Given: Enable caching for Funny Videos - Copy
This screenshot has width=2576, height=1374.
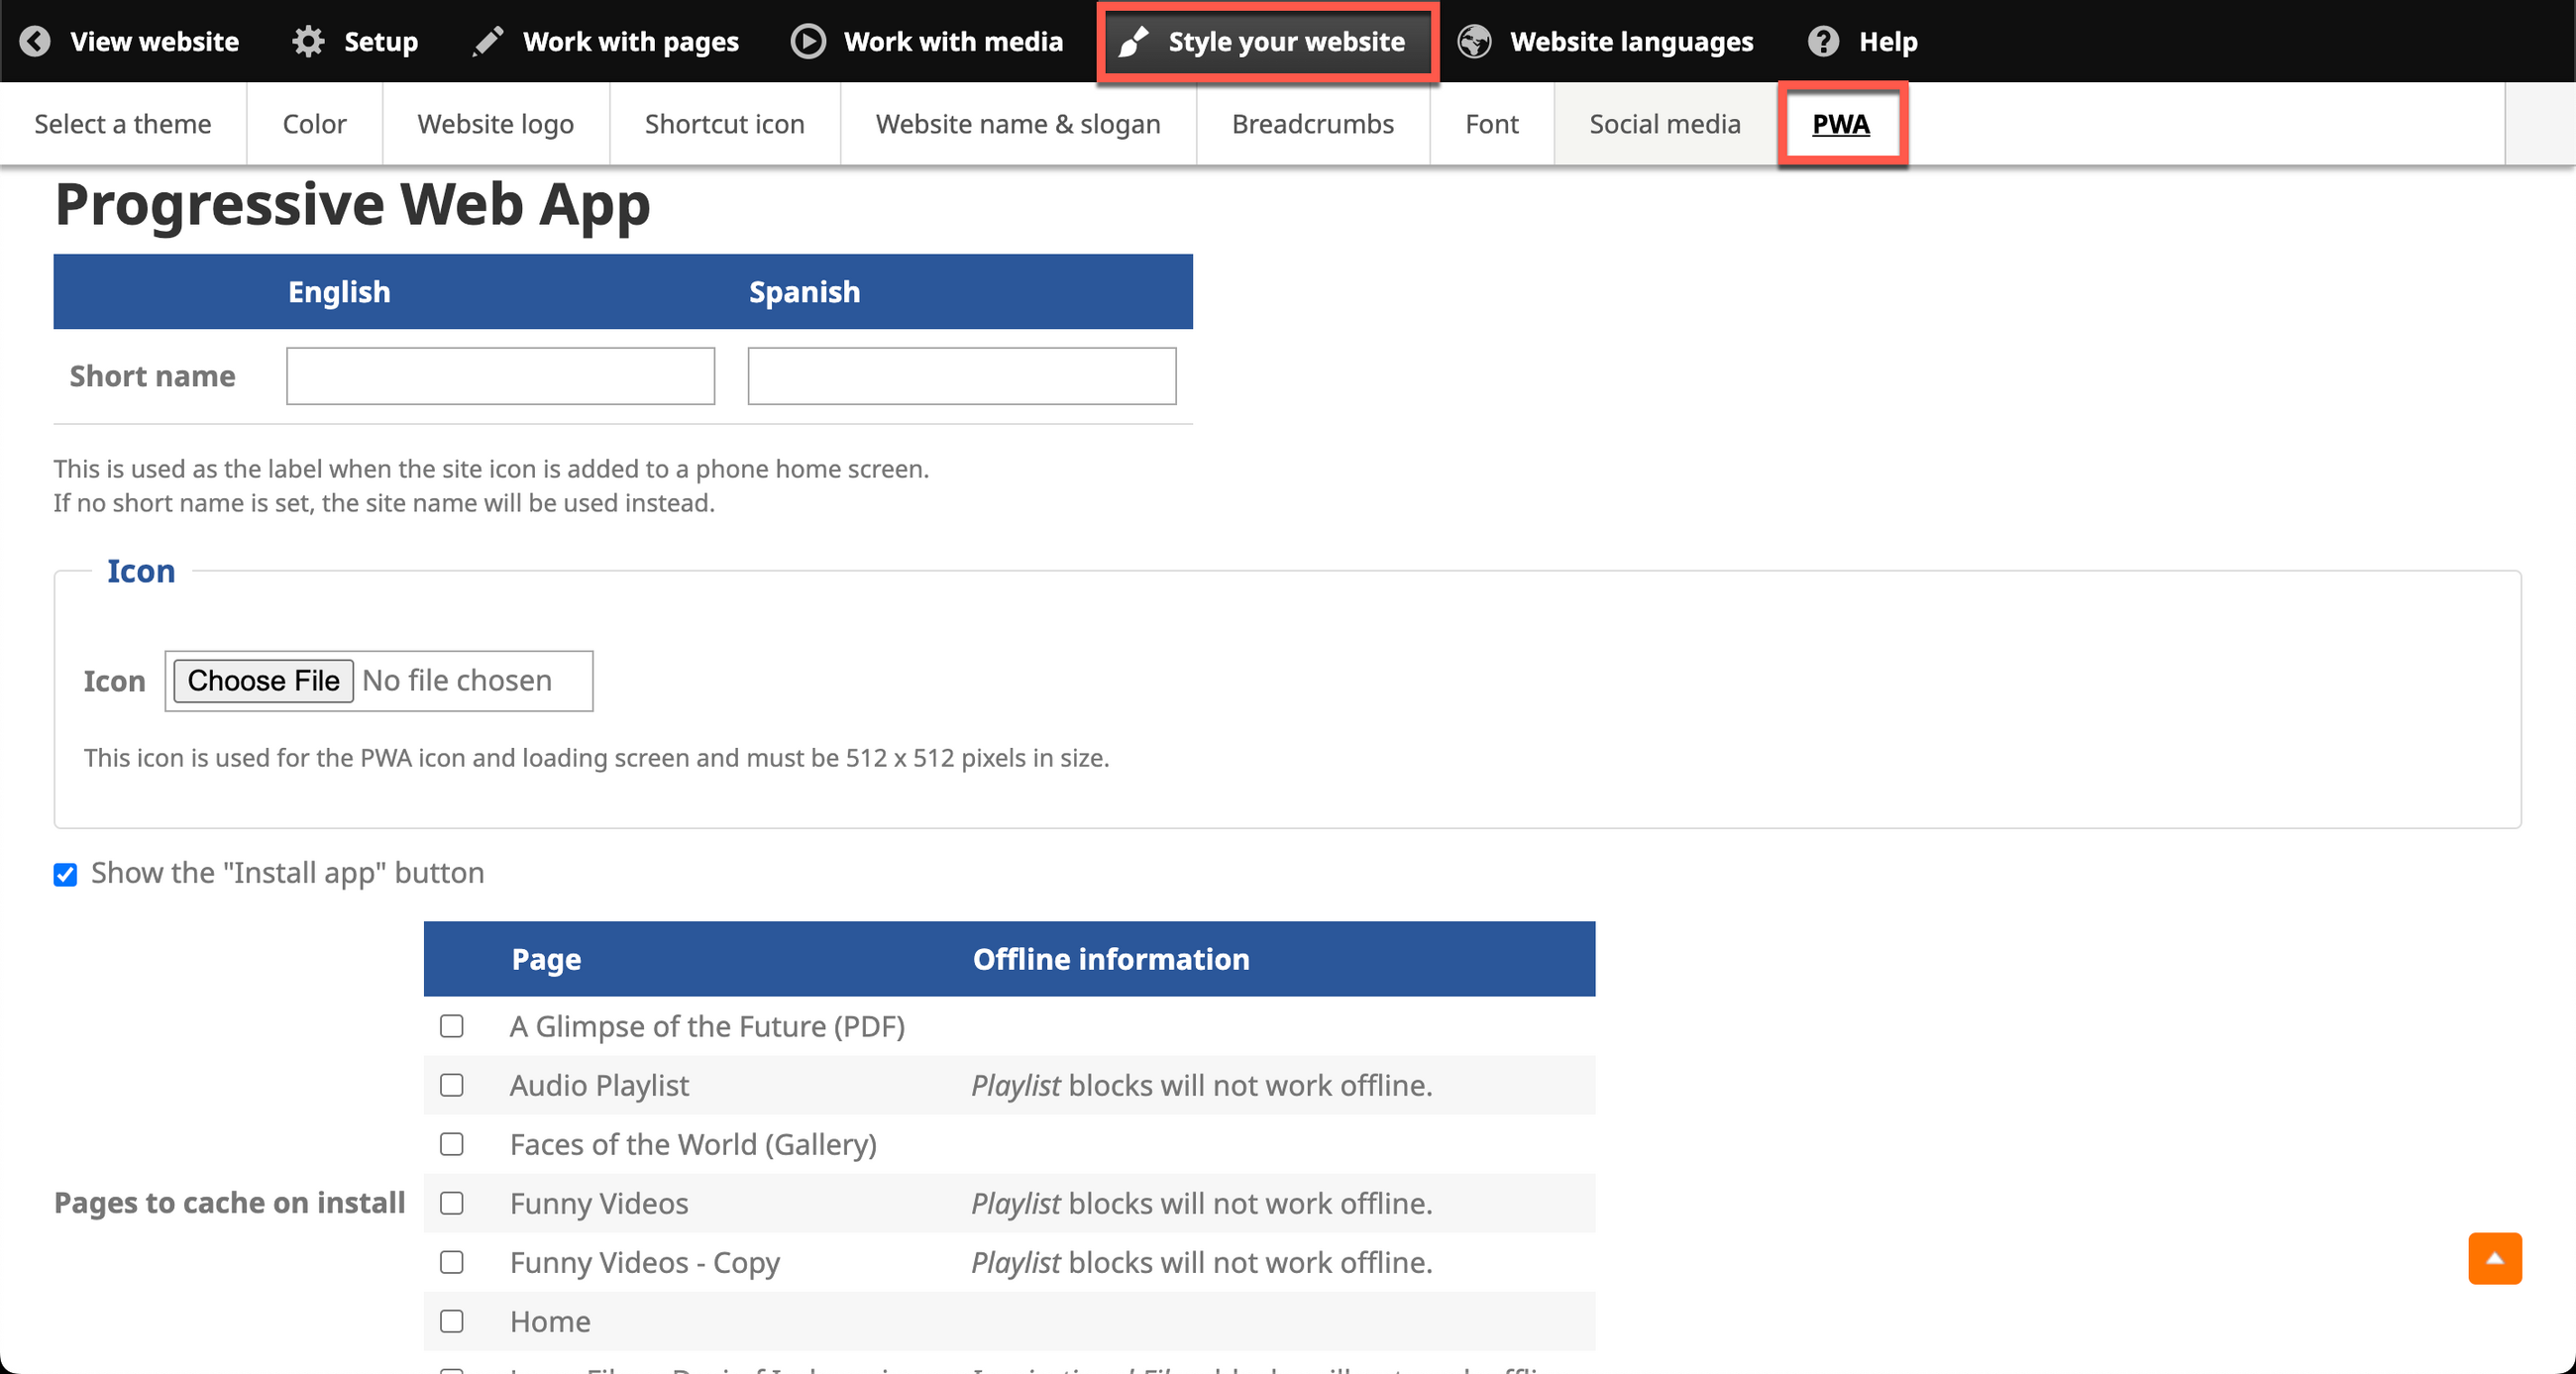Looking at the screenshot, I should pos(452,1262).
